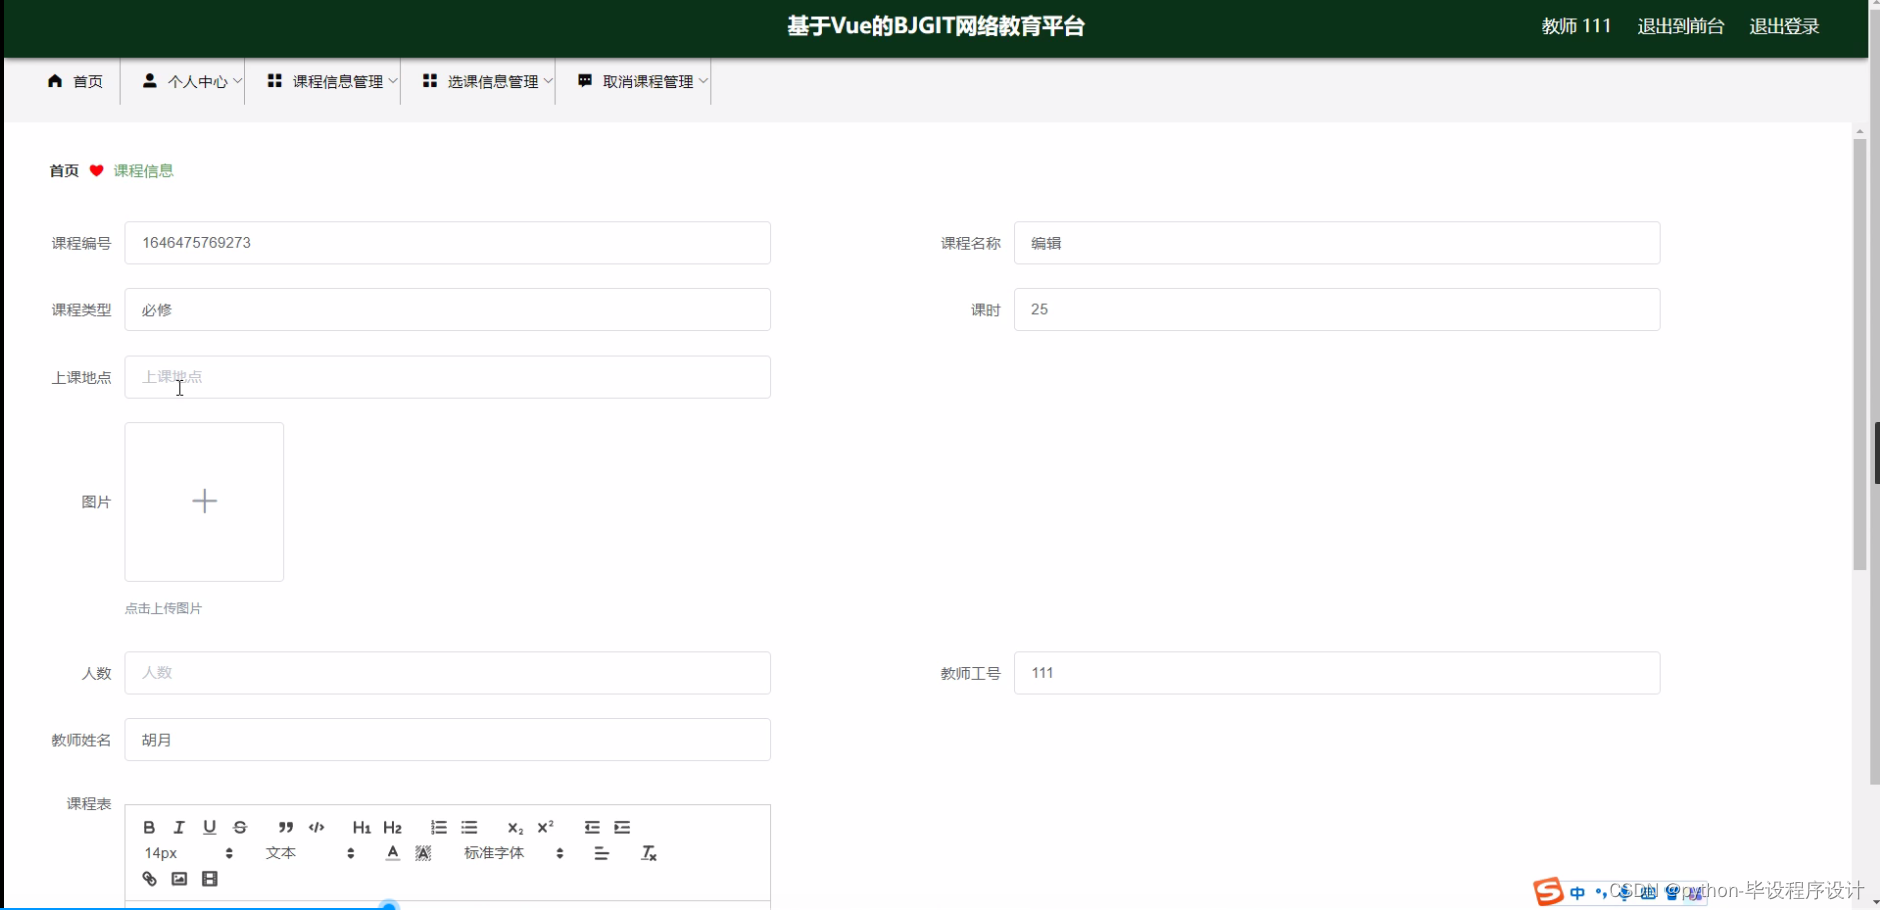This screenshot has width=1880, height=910.
Task: Insert a hyperlink in the editor
Action: point(149,878)
